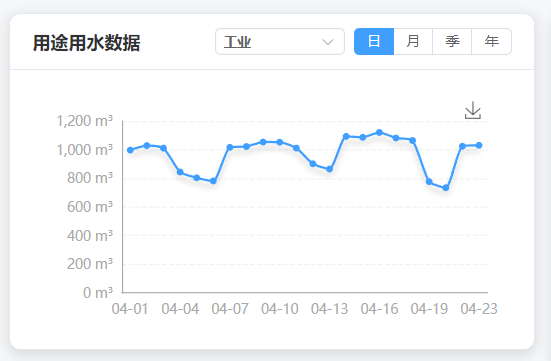Viewport: 551px width, 361px height.
Task: Click the 04-16 peak data point
Action: coord(379,133)
